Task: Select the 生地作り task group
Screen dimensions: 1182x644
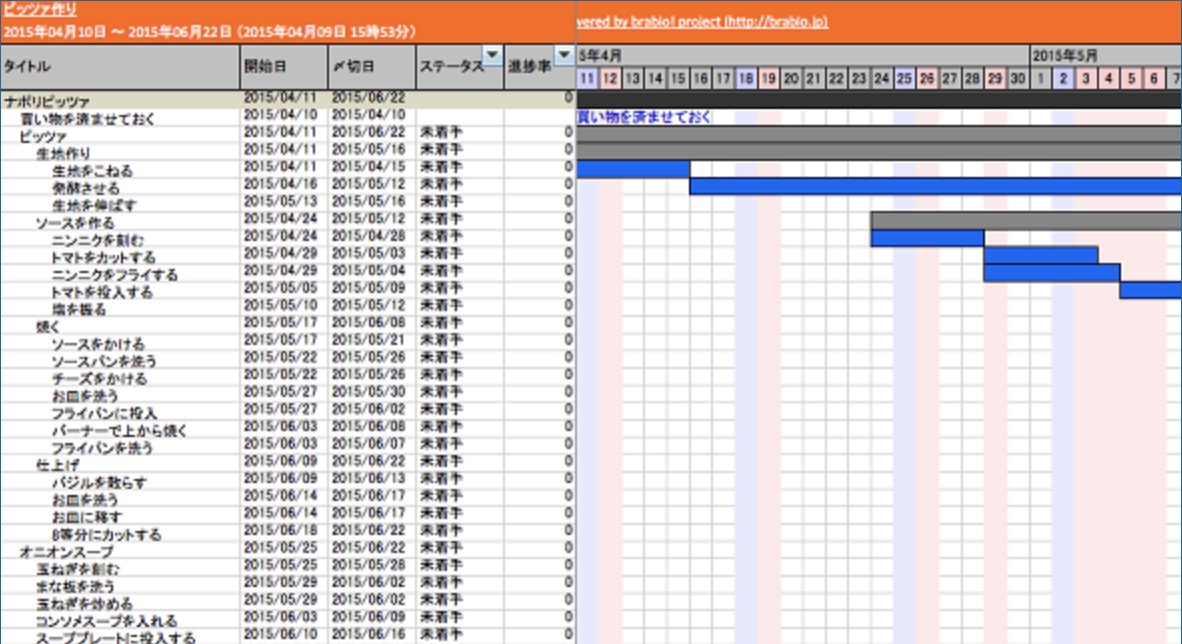Action: point(63,153)
